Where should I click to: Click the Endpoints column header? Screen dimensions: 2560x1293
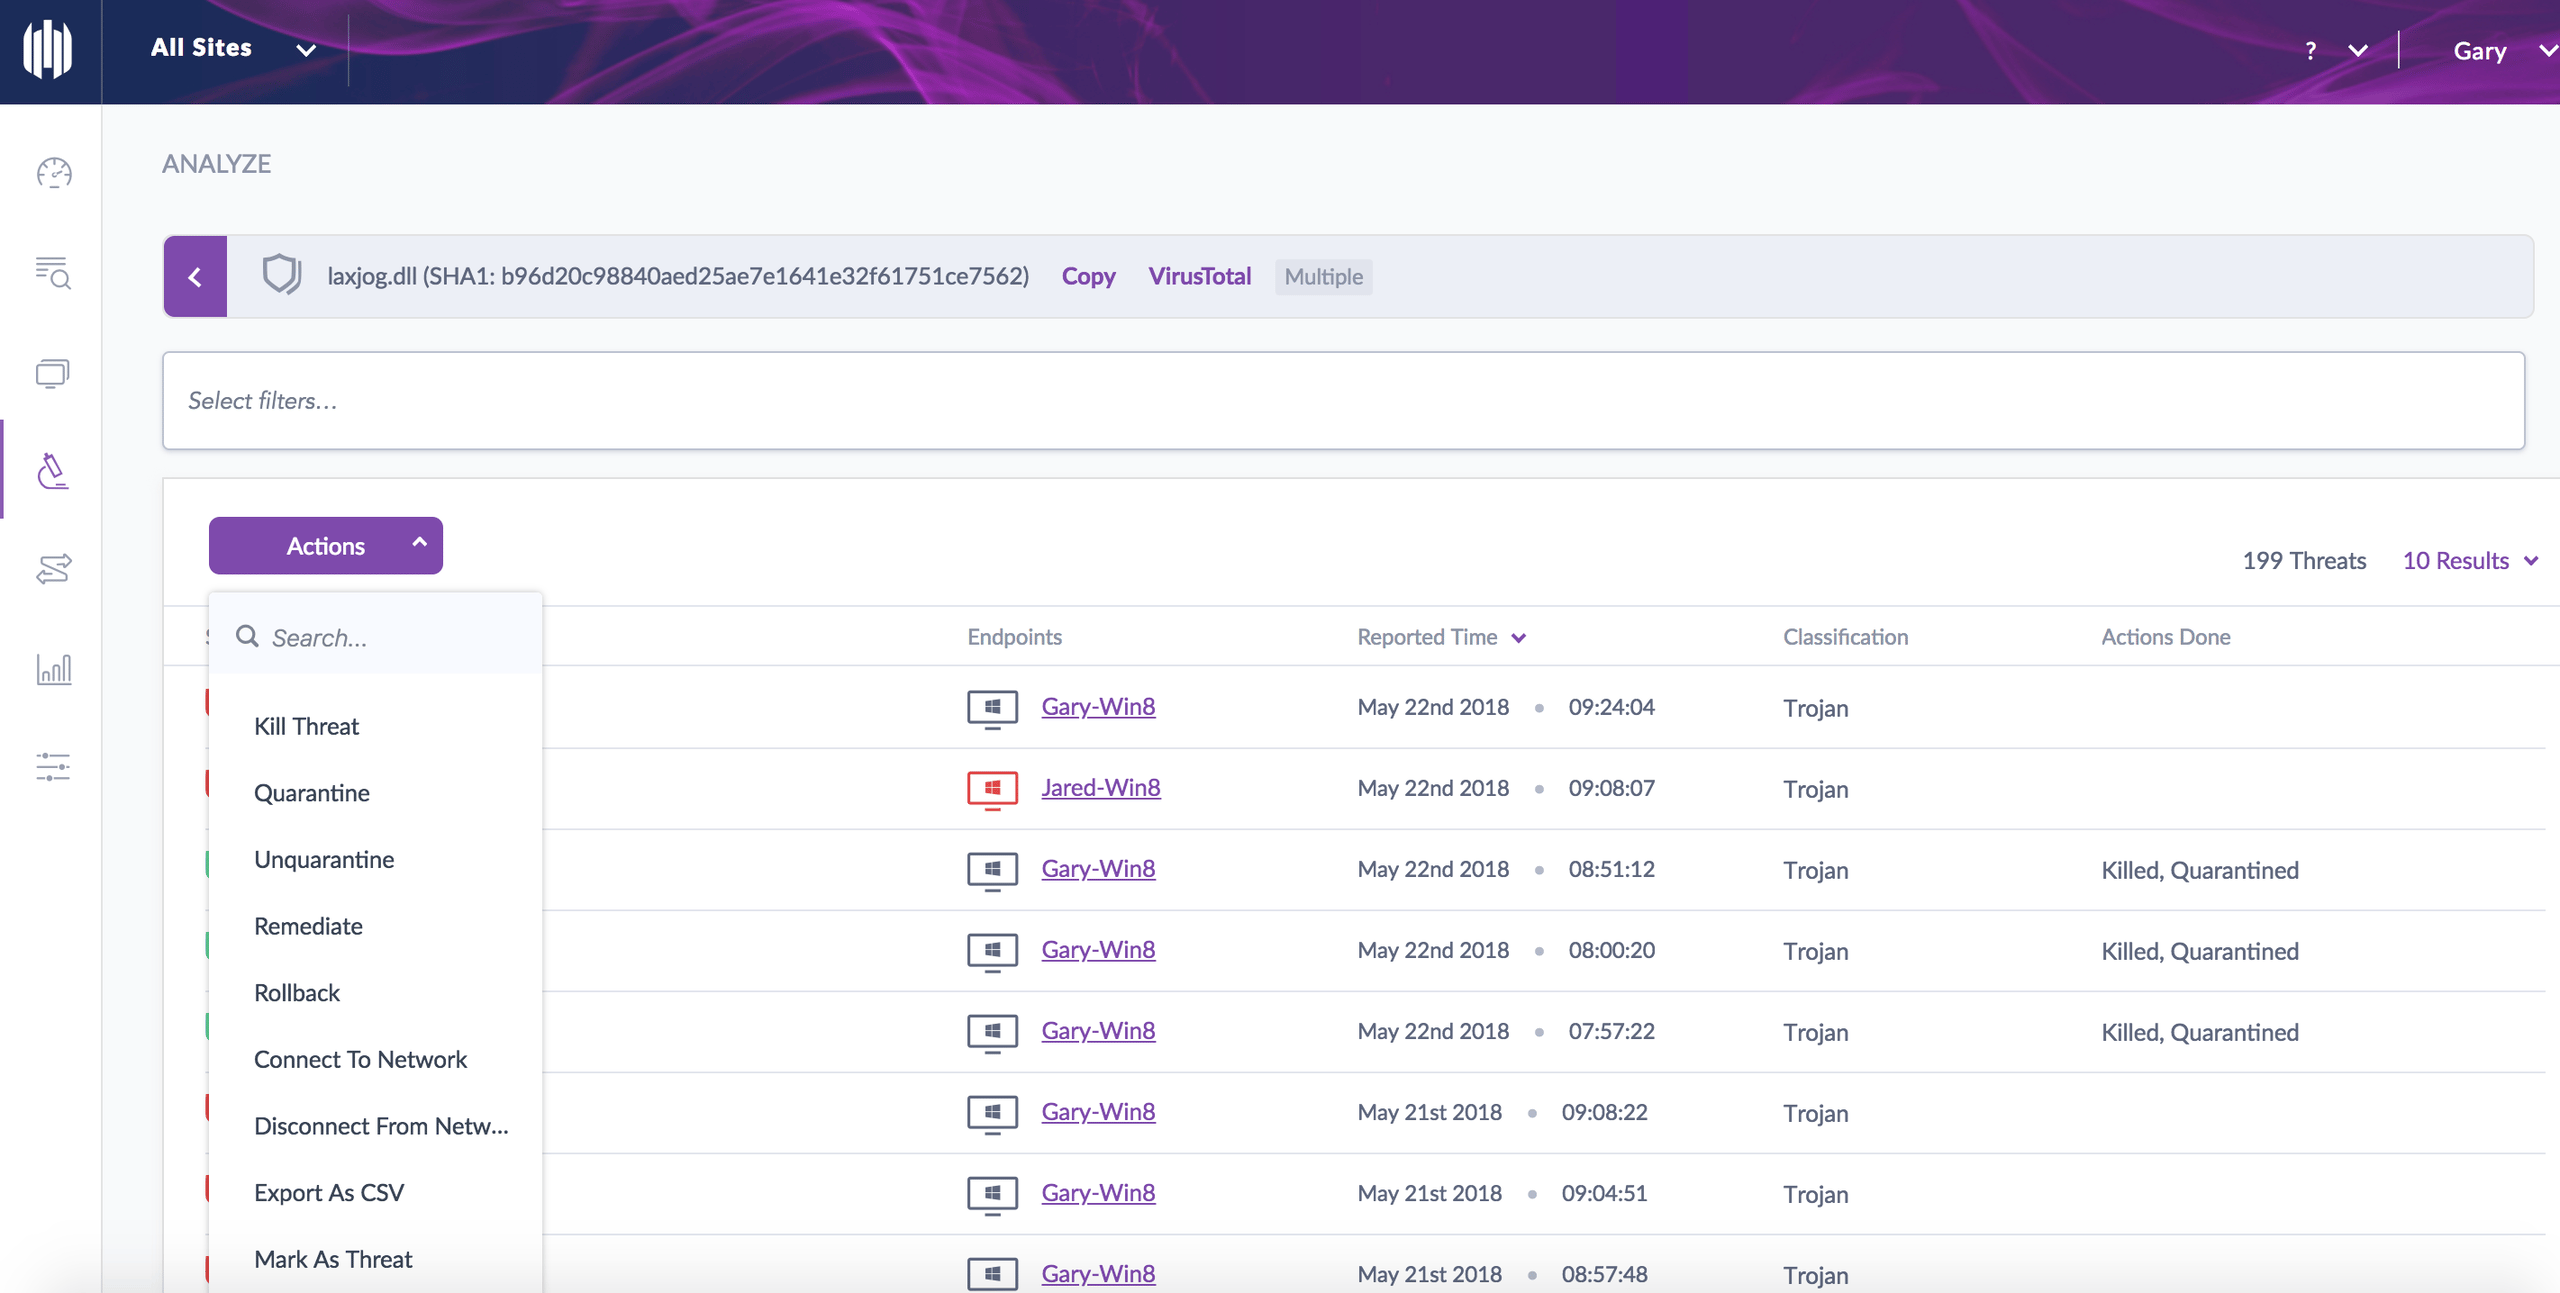1014,637
